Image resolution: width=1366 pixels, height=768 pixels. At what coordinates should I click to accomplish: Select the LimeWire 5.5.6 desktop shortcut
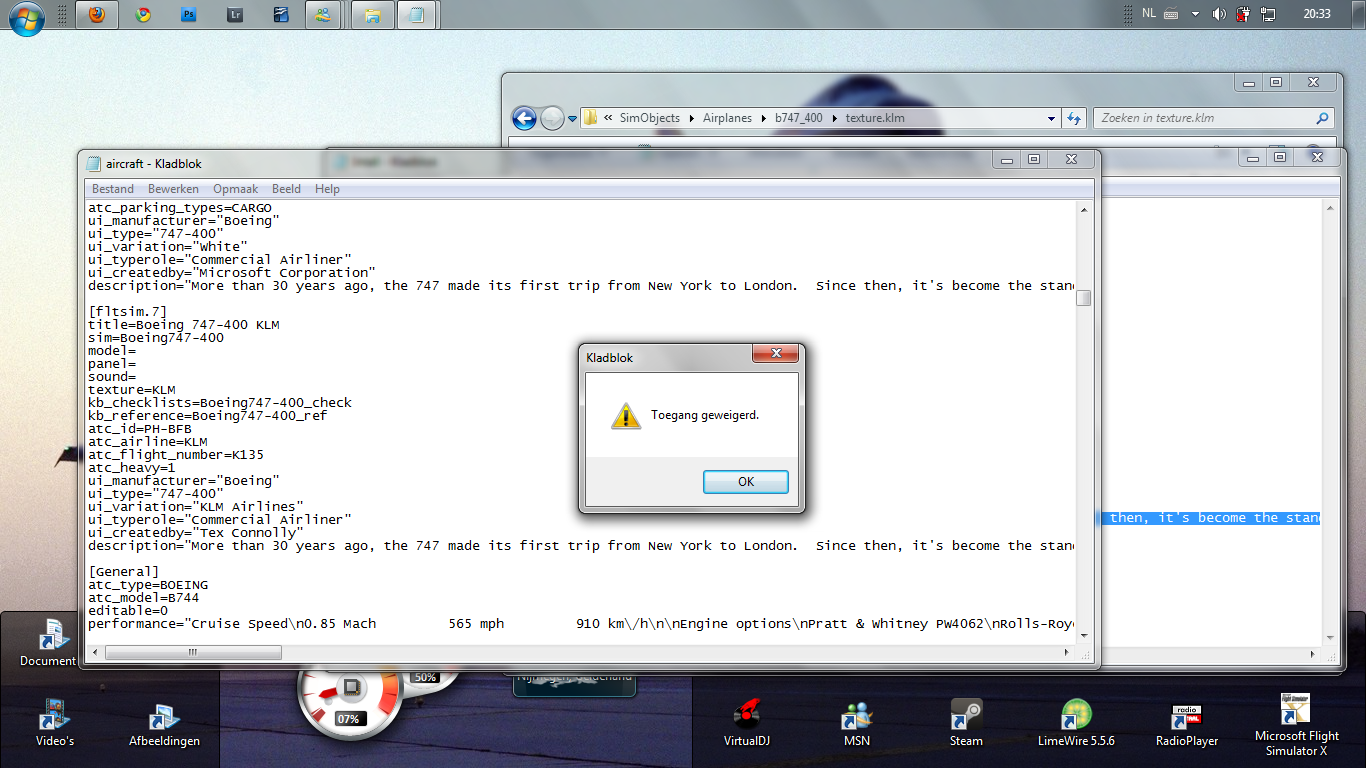1076,722
